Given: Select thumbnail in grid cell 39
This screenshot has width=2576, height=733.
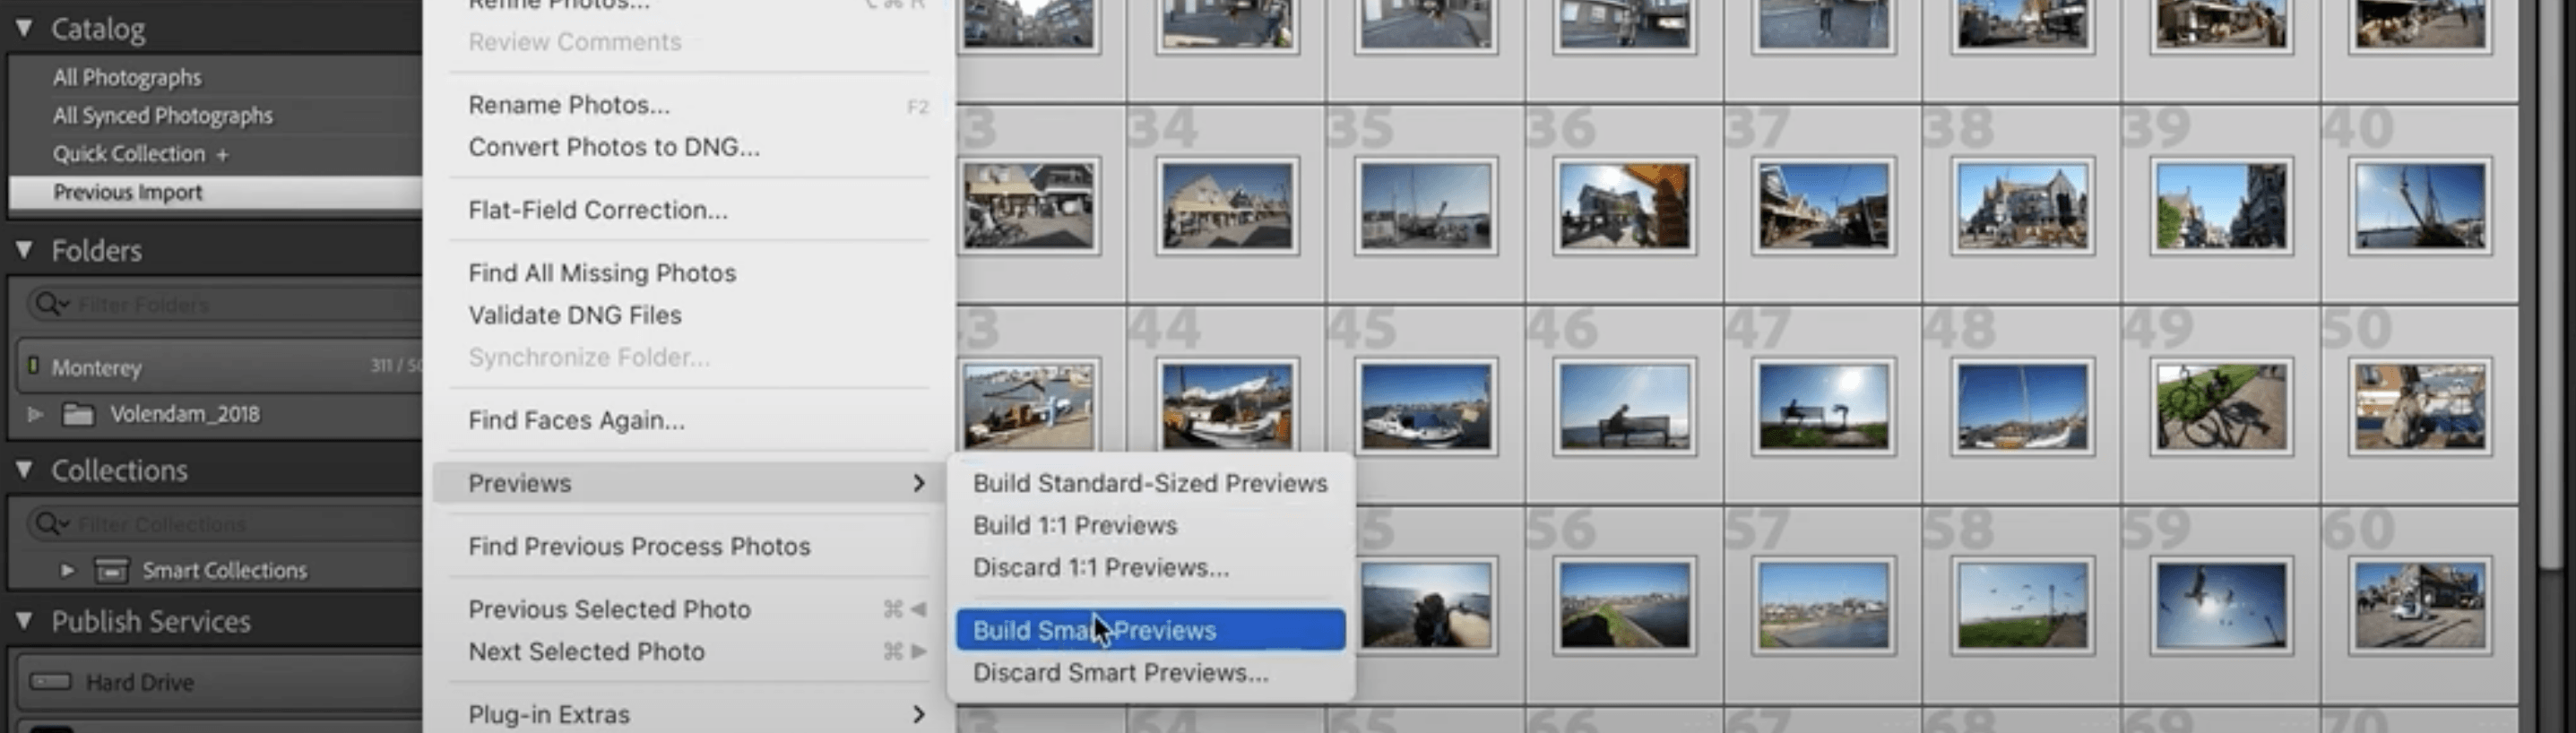Looking at the screenshot, I should click(x=2220, y=207).
